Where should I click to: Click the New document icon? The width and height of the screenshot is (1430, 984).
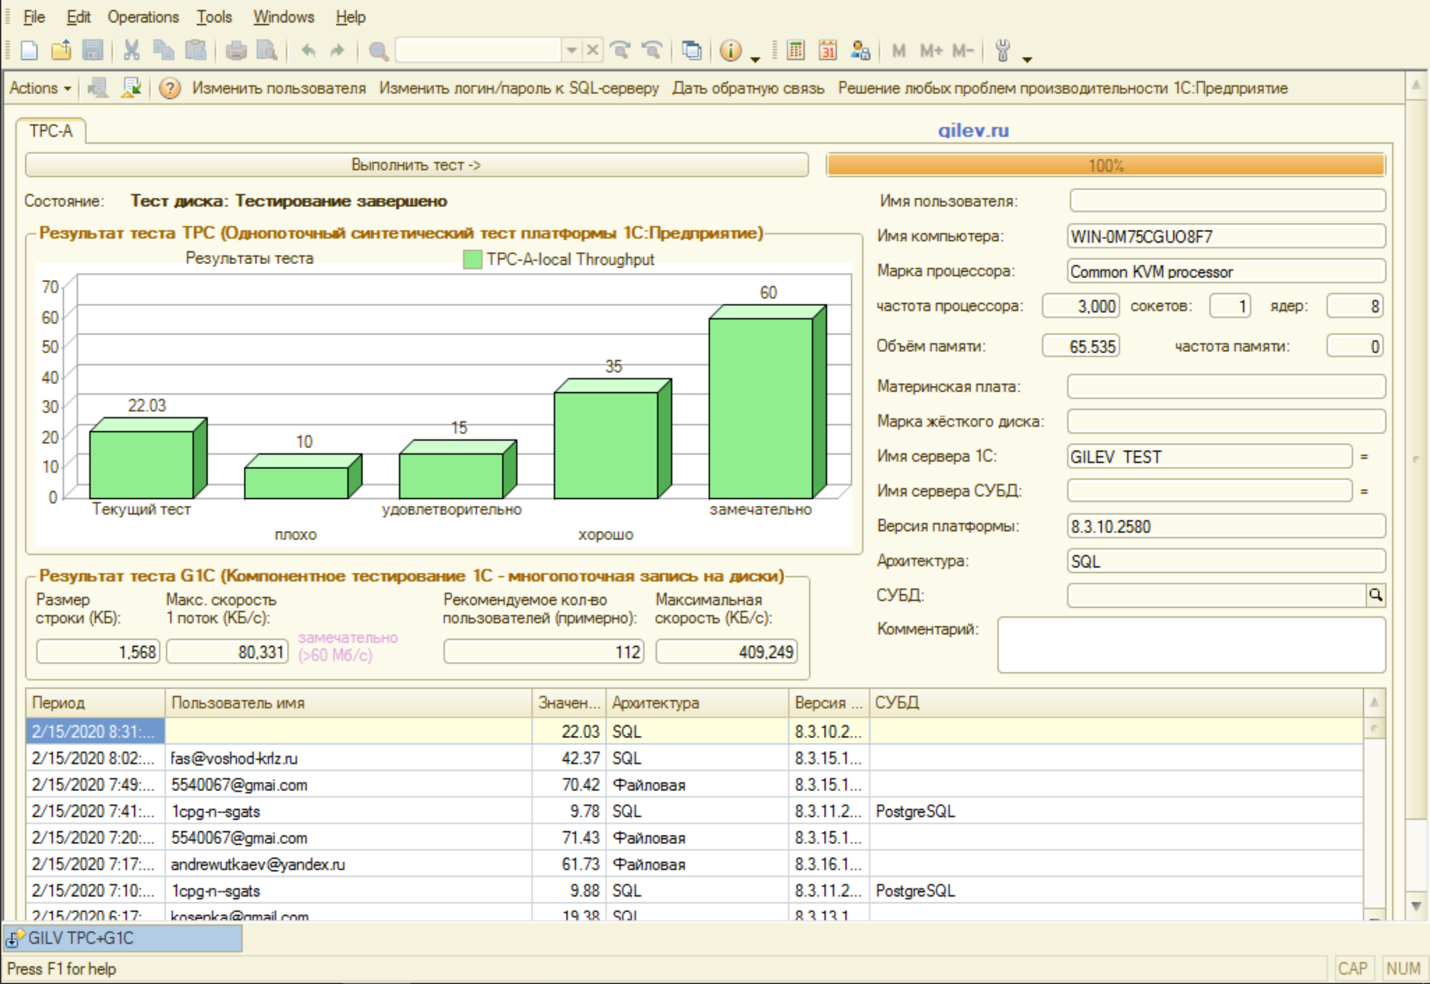pos(29,50)
